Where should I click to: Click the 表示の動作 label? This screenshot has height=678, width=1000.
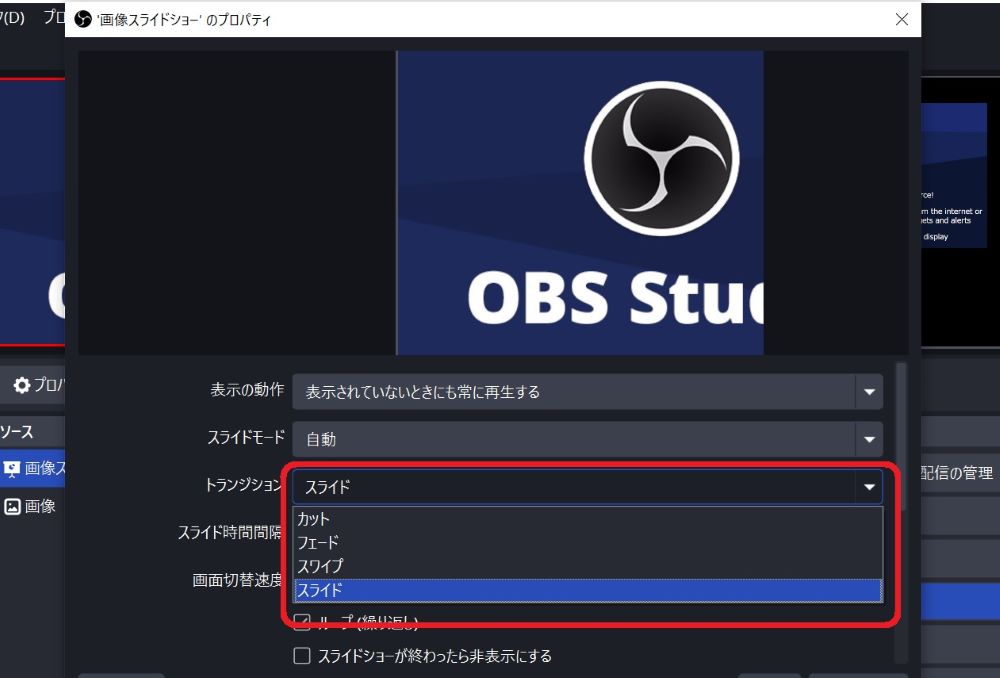[247, 390]
